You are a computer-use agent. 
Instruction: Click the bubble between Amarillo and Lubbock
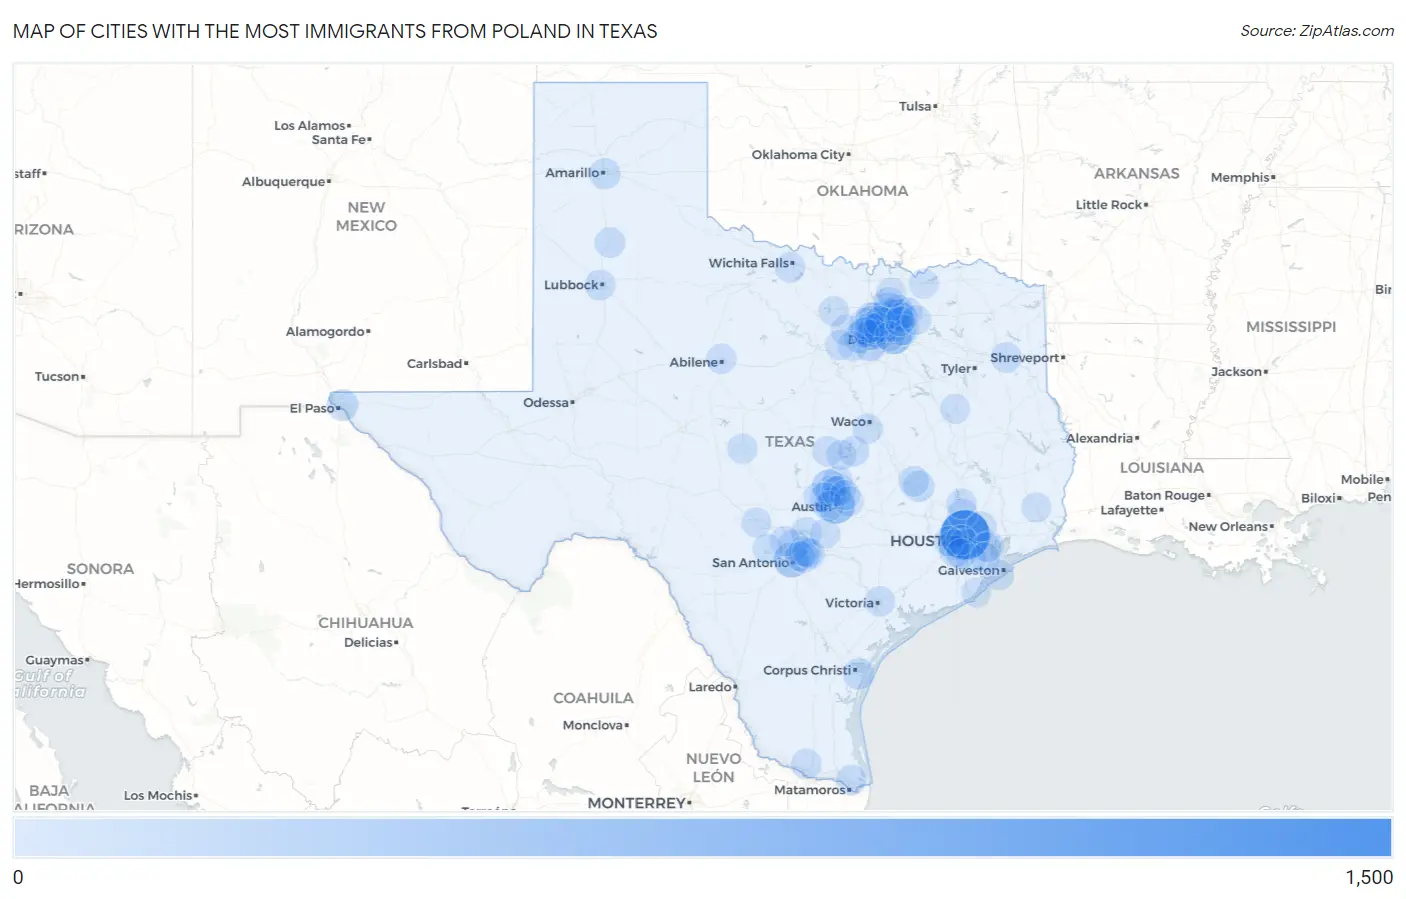[610, 242]
